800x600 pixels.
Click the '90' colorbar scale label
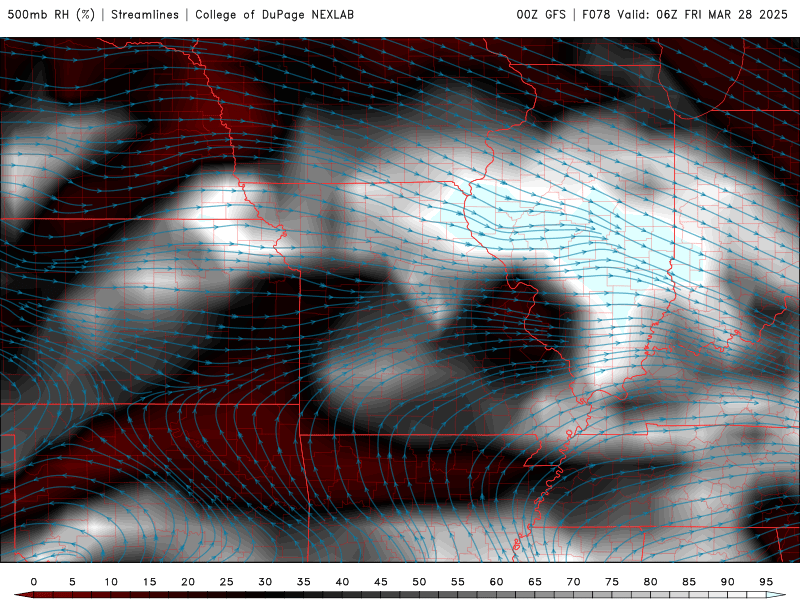728,582
